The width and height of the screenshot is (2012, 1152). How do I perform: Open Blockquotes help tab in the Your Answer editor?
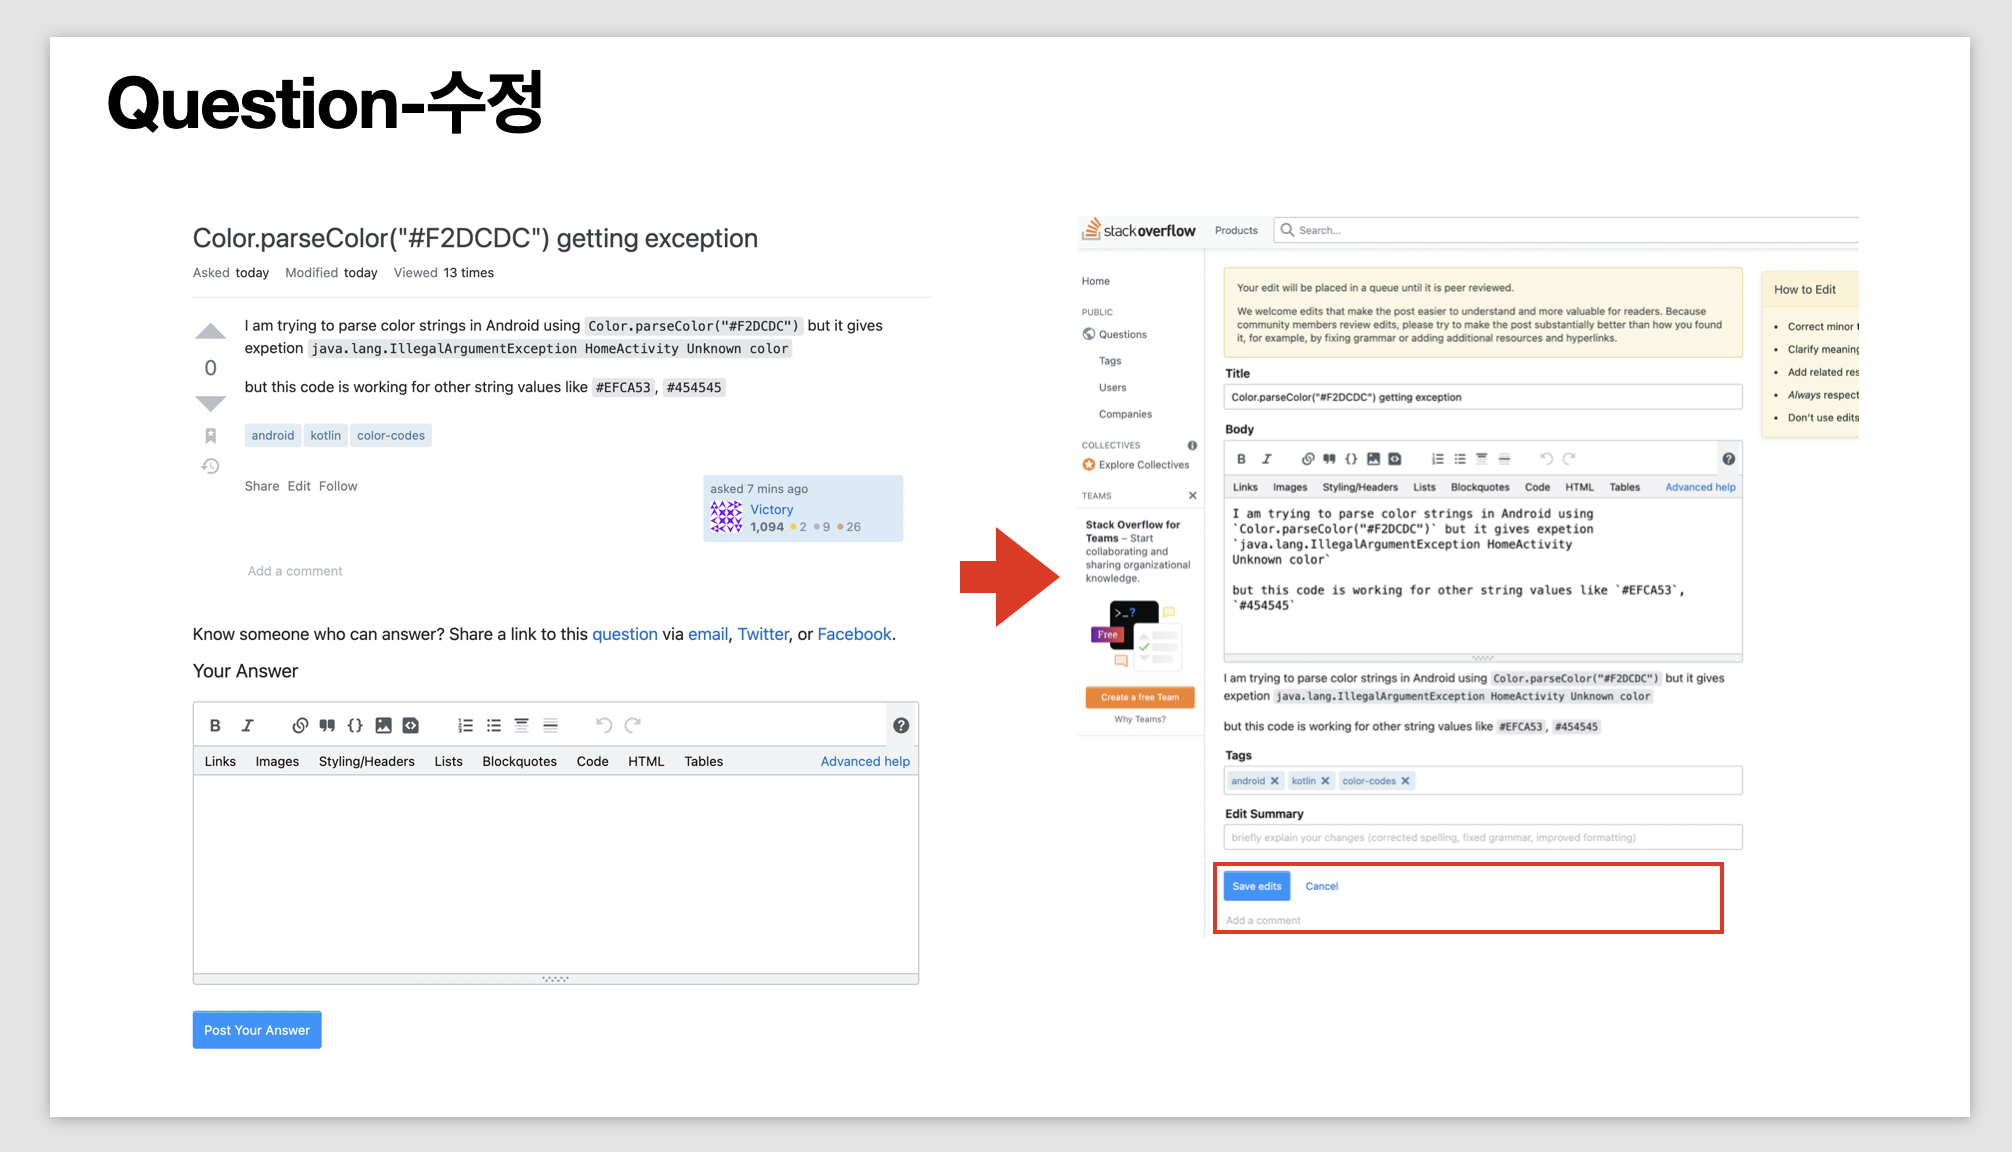click(519, 761)
